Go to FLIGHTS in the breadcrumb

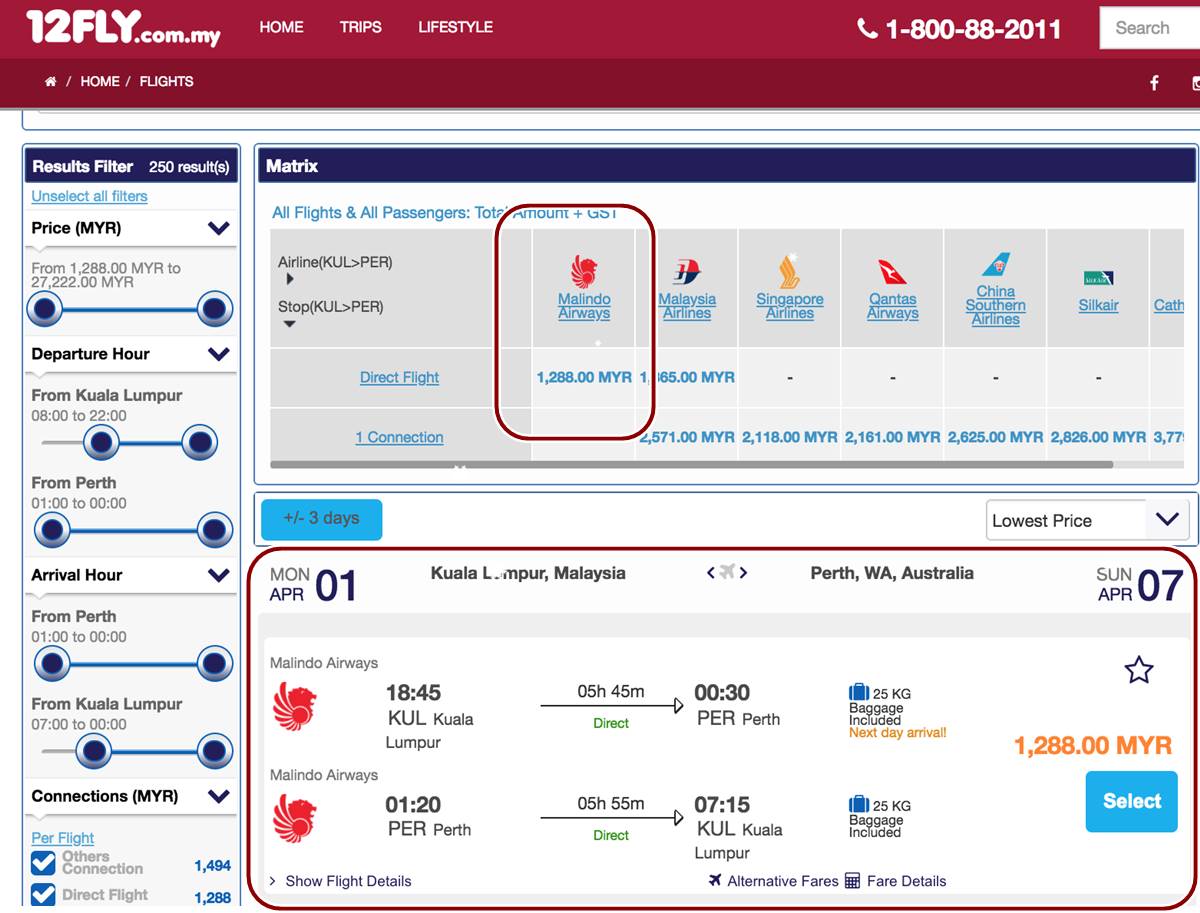point(167,82)
